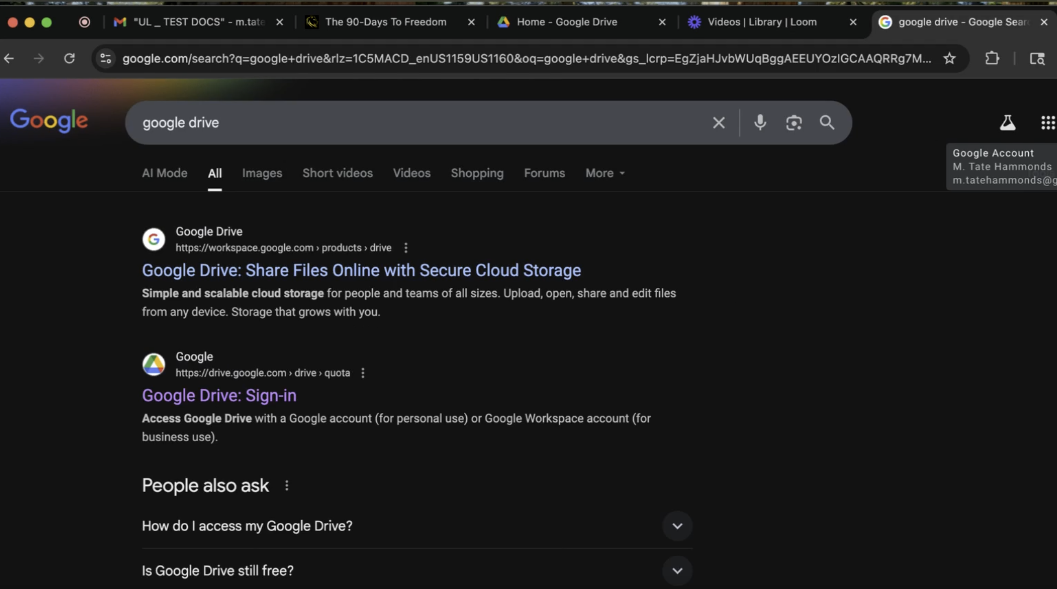Submit search with the magnifier icon
This screenshot has width=1057, height=589.
[826, 123]
